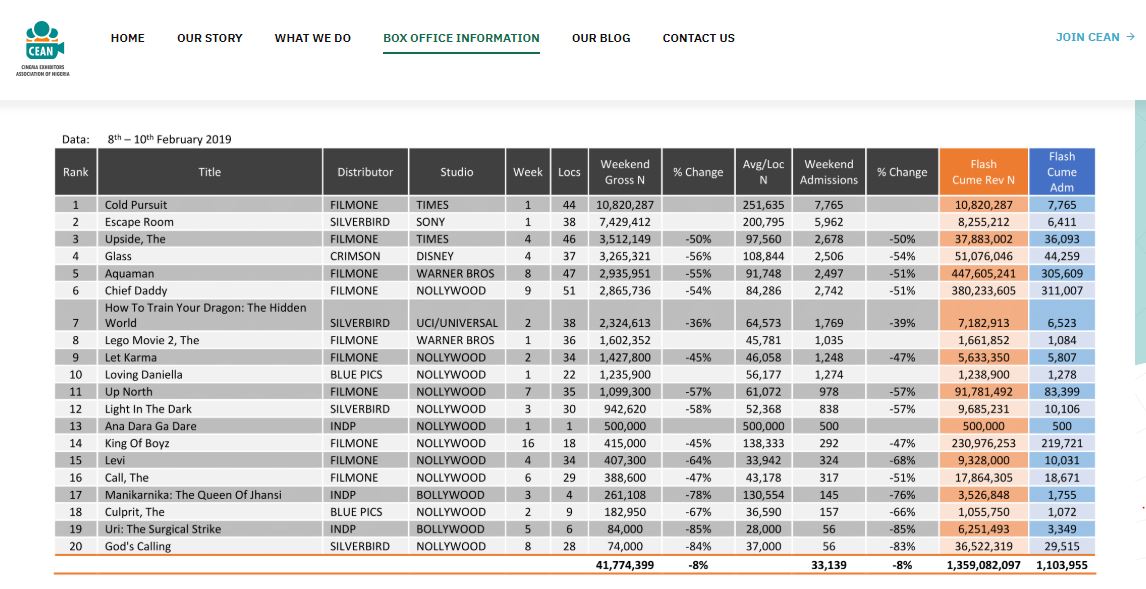Image resolution: width=1146 pixels, height=589 pixels.
Task: Open the Home menu item
Action: tap(127, 38)
